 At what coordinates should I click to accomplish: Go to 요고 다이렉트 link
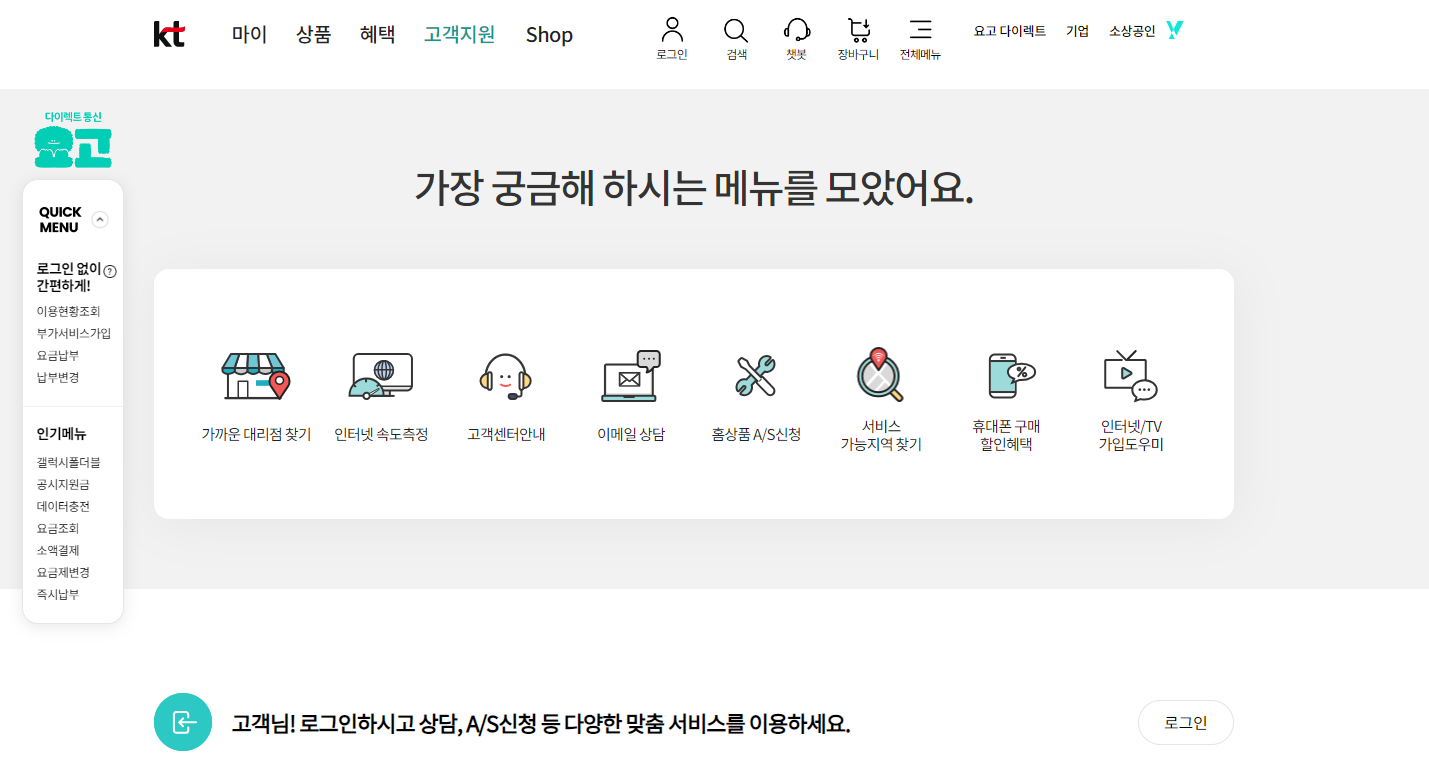coord(1010,31)
